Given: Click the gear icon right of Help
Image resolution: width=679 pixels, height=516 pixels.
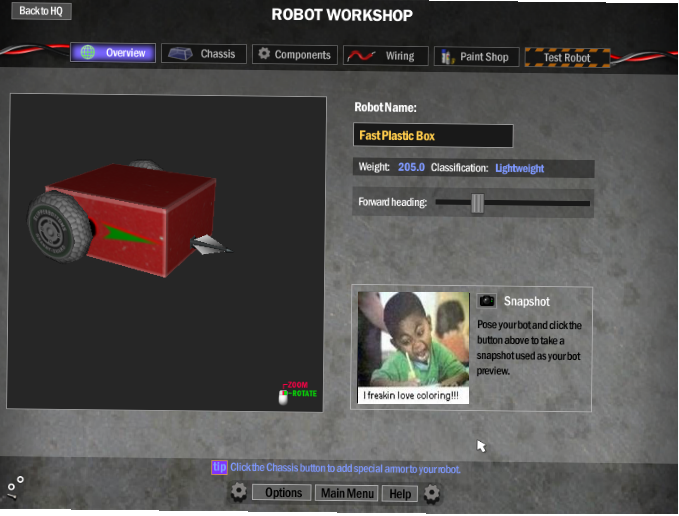Looking at the screenshot, I should tap(431, 492).
